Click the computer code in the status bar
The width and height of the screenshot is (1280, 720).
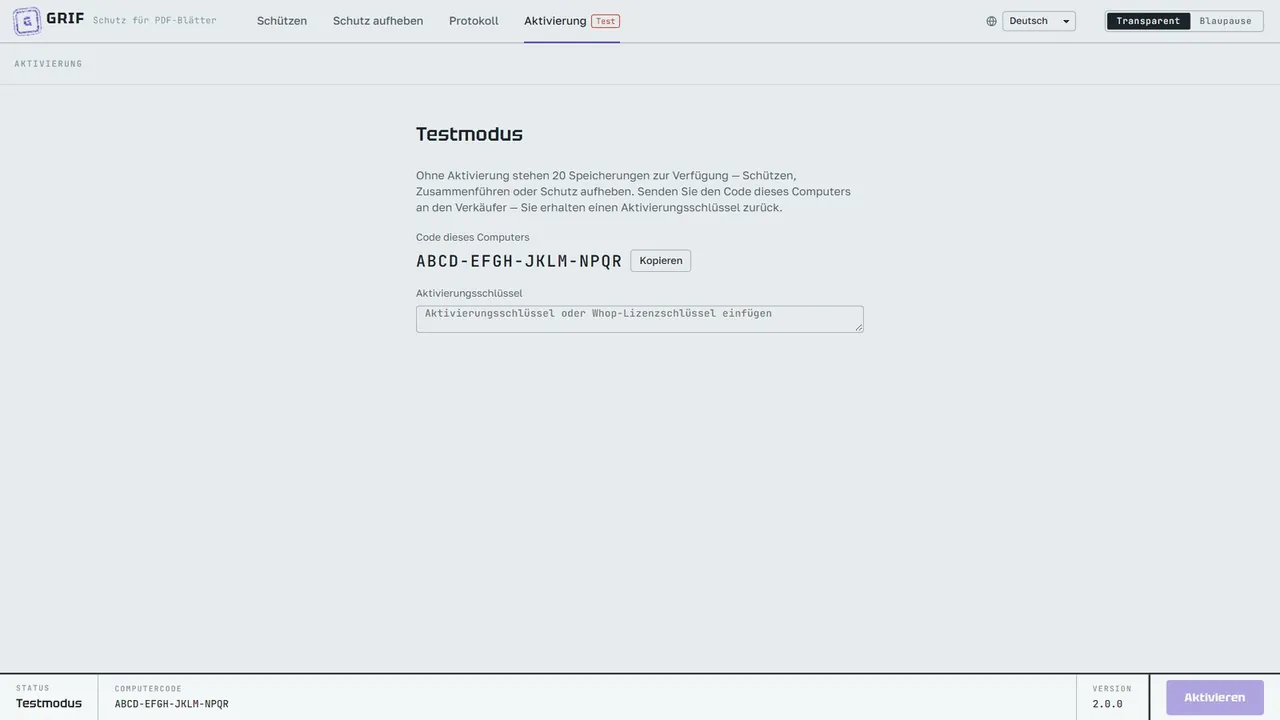point(172,704)
